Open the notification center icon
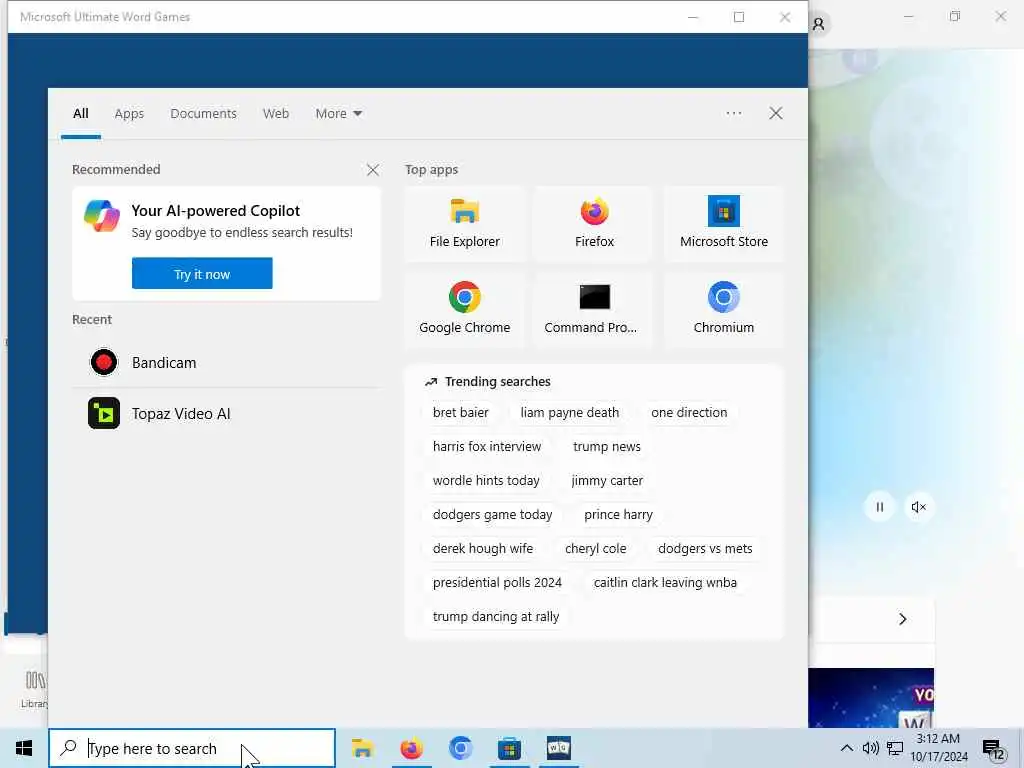1024x768 pixels. (993, 749)
